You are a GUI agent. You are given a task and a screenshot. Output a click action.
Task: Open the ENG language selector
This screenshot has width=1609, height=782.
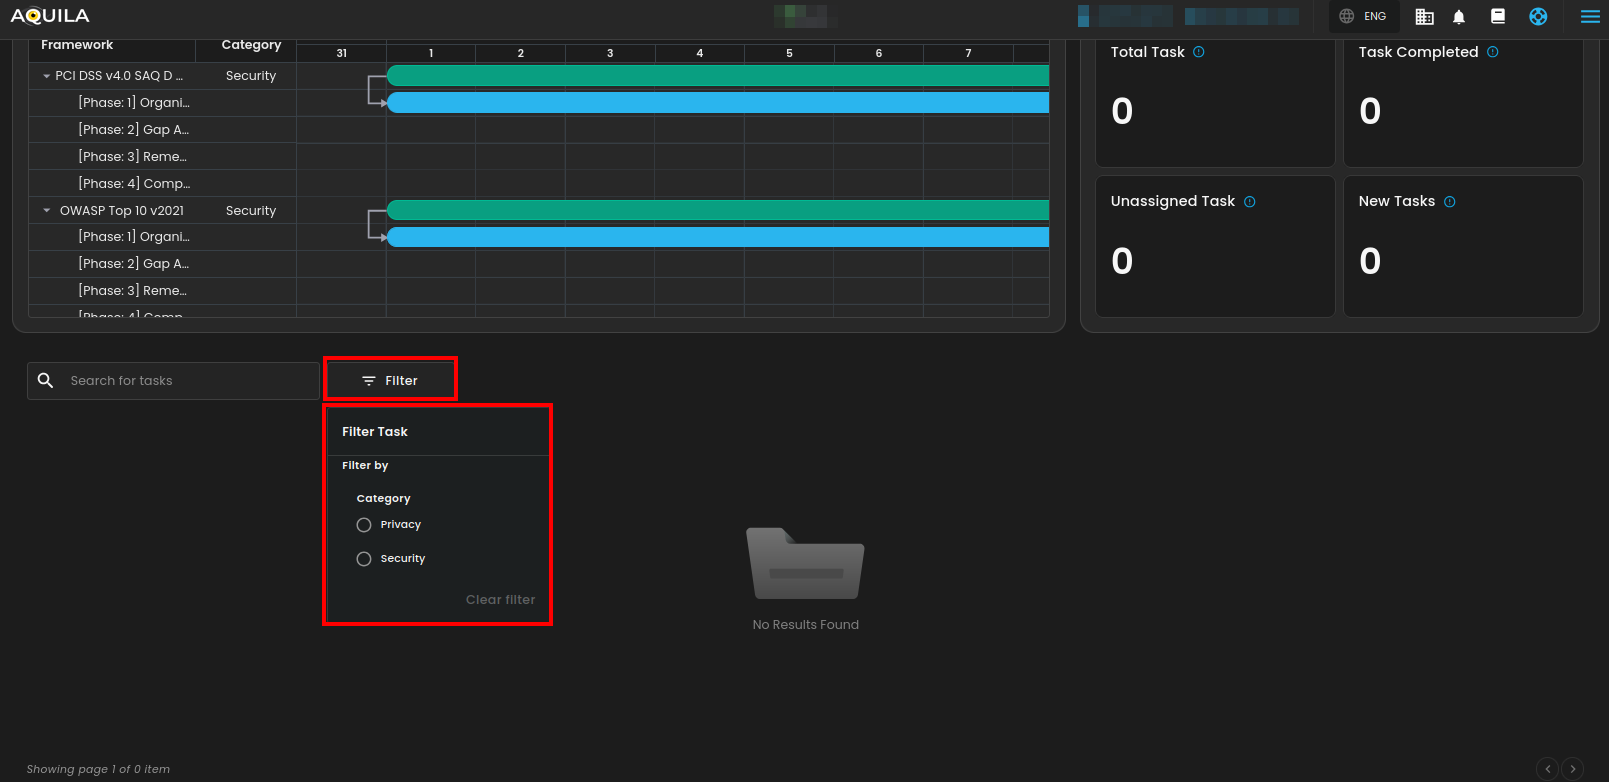point(1363,16)
